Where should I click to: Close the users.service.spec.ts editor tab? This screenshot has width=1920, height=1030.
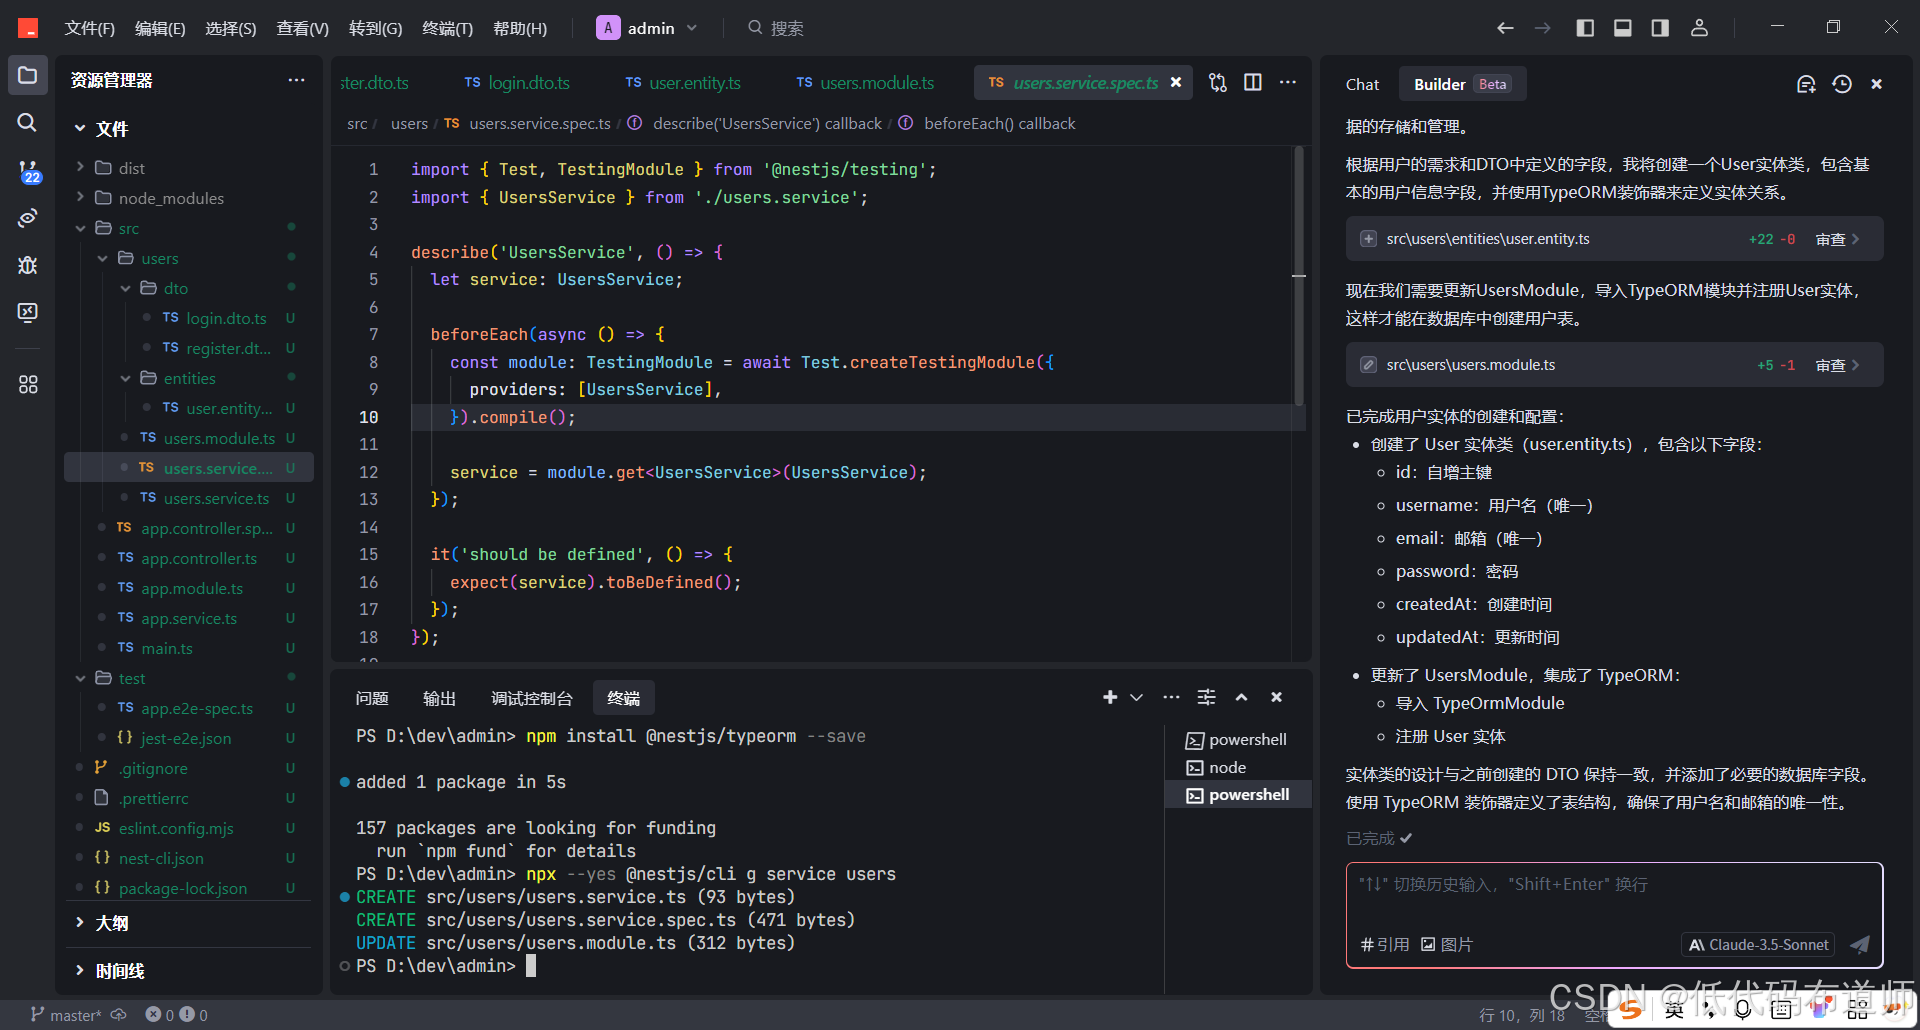[x=1176, y=82]
